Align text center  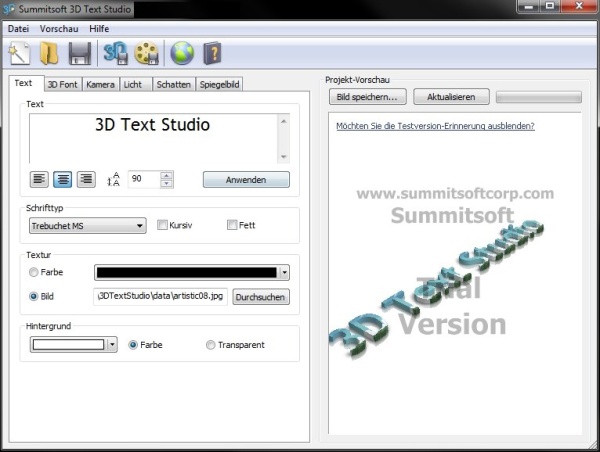coord(63,179)
